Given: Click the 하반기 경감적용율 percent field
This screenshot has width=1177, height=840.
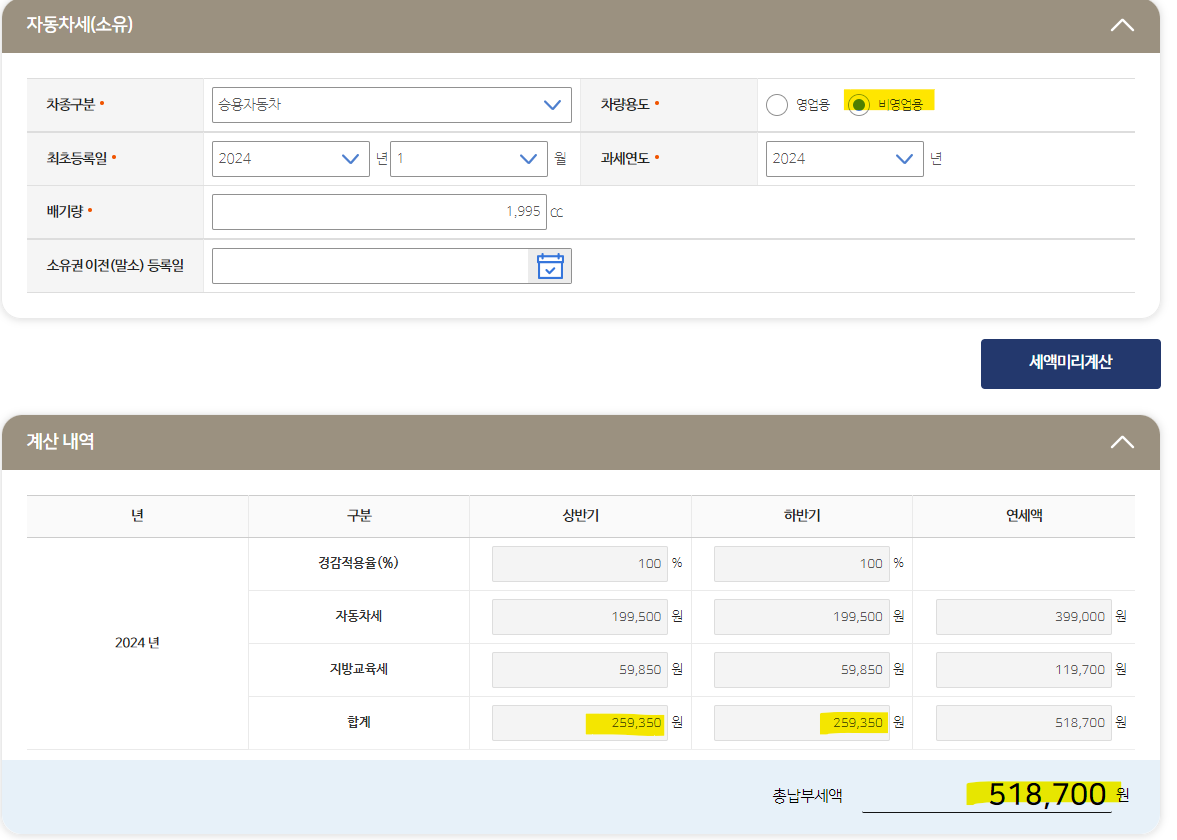Looking at the screenshot, I should [x=802, y=564].
